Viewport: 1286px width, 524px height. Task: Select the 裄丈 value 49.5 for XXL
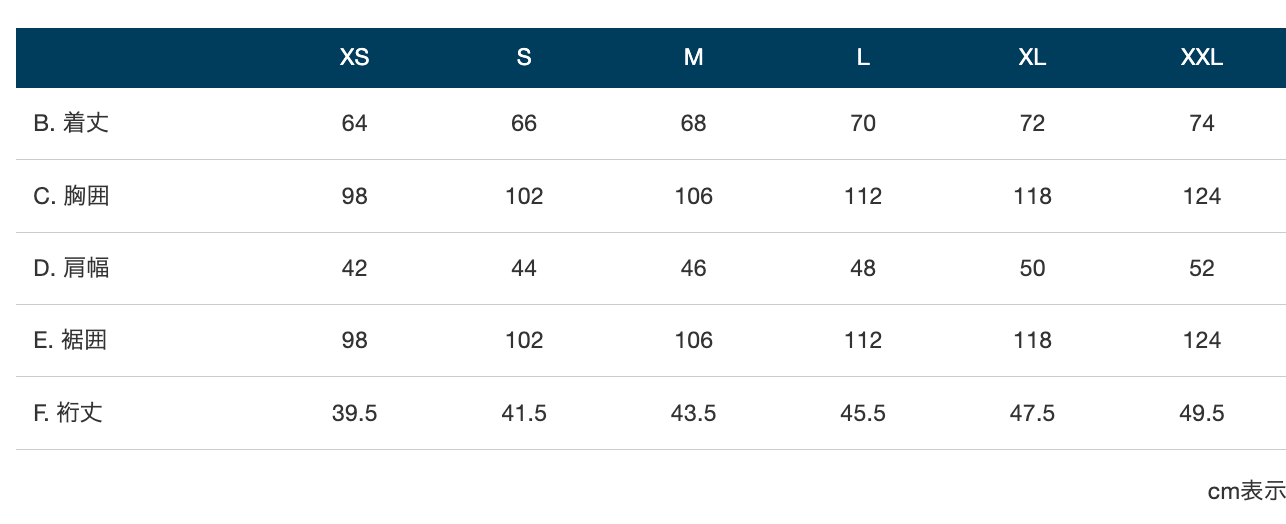coord(1202,413)
